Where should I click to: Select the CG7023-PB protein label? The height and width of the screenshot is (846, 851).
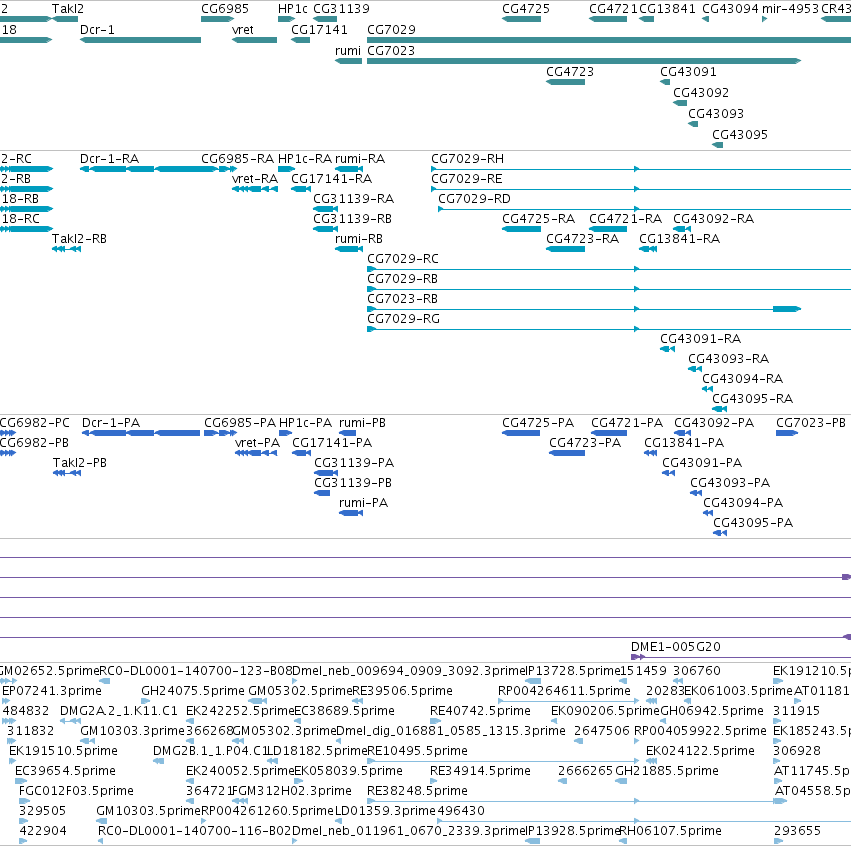(x=811, y=423)
